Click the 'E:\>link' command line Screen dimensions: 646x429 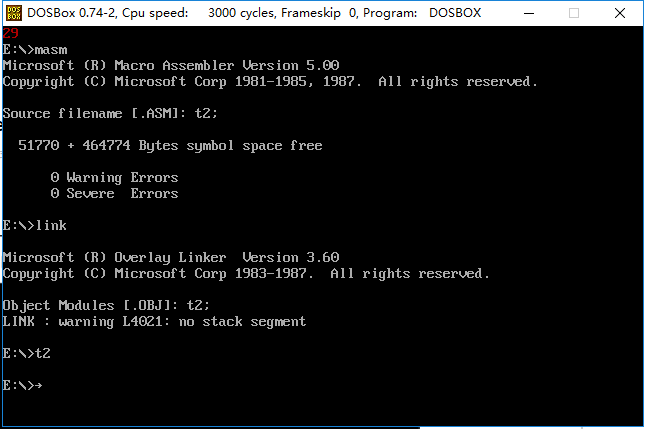35,225
